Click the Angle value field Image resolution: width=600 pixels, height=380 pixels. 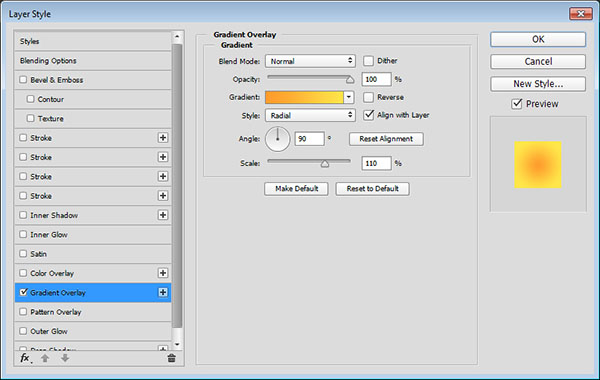[x=309, y=139]
